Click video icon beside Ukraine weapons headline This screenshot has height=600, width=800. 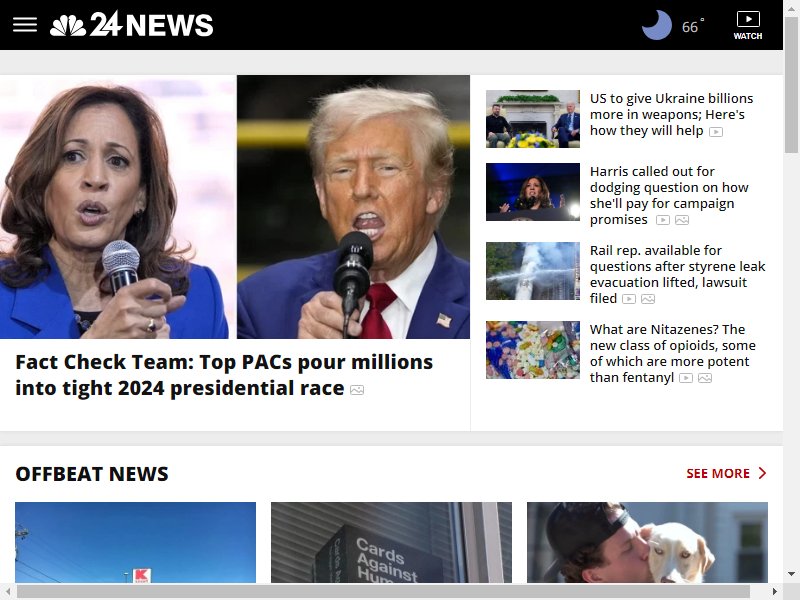tap(716, 132)
